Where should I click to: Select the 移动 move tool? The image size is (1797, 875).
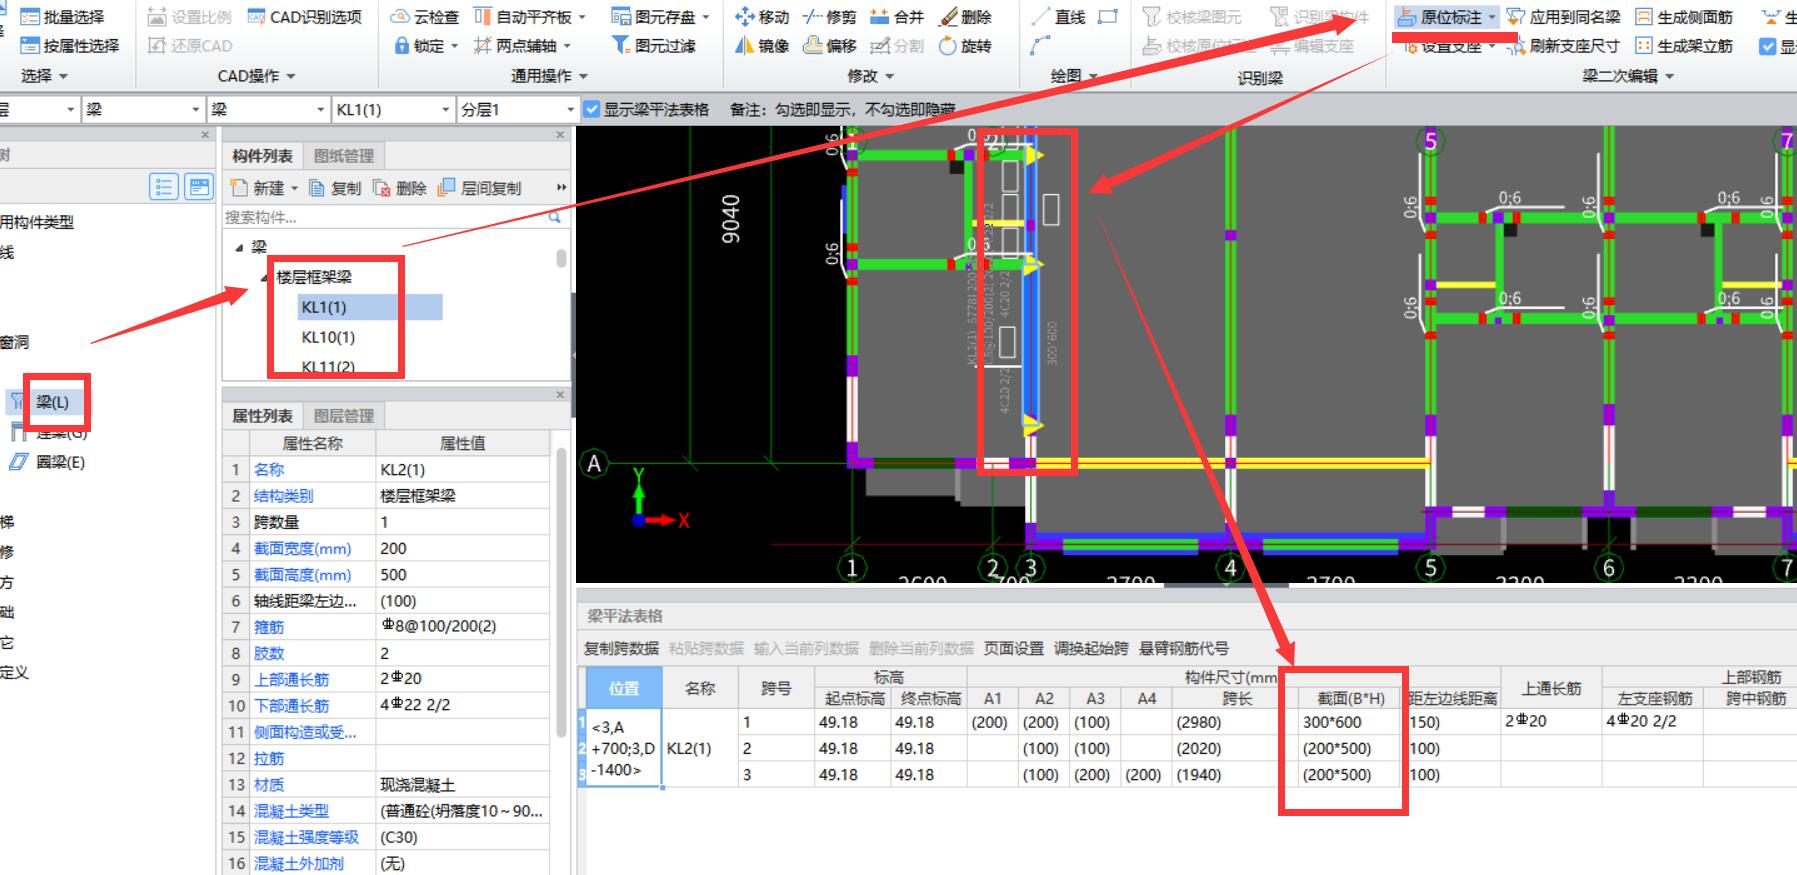762,17
